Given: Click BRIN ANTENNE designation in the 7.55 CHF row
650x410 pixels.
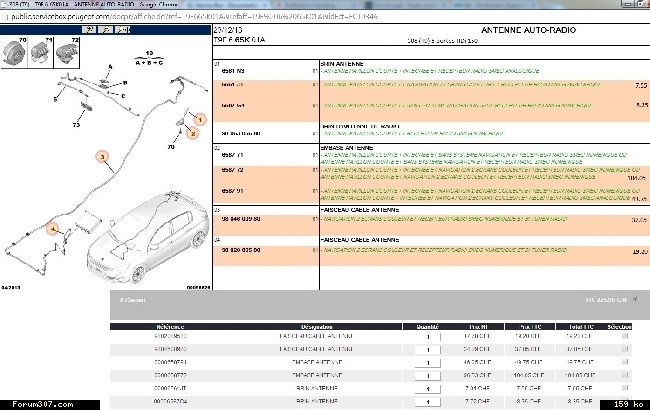Looking at the screenshot, I should 317,388.
